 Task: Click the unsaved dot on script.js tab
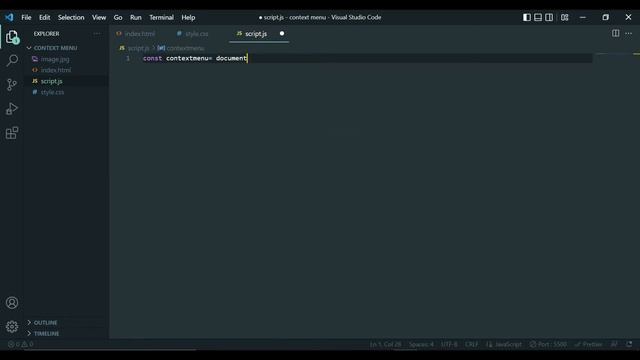click(x=282, y=33)
